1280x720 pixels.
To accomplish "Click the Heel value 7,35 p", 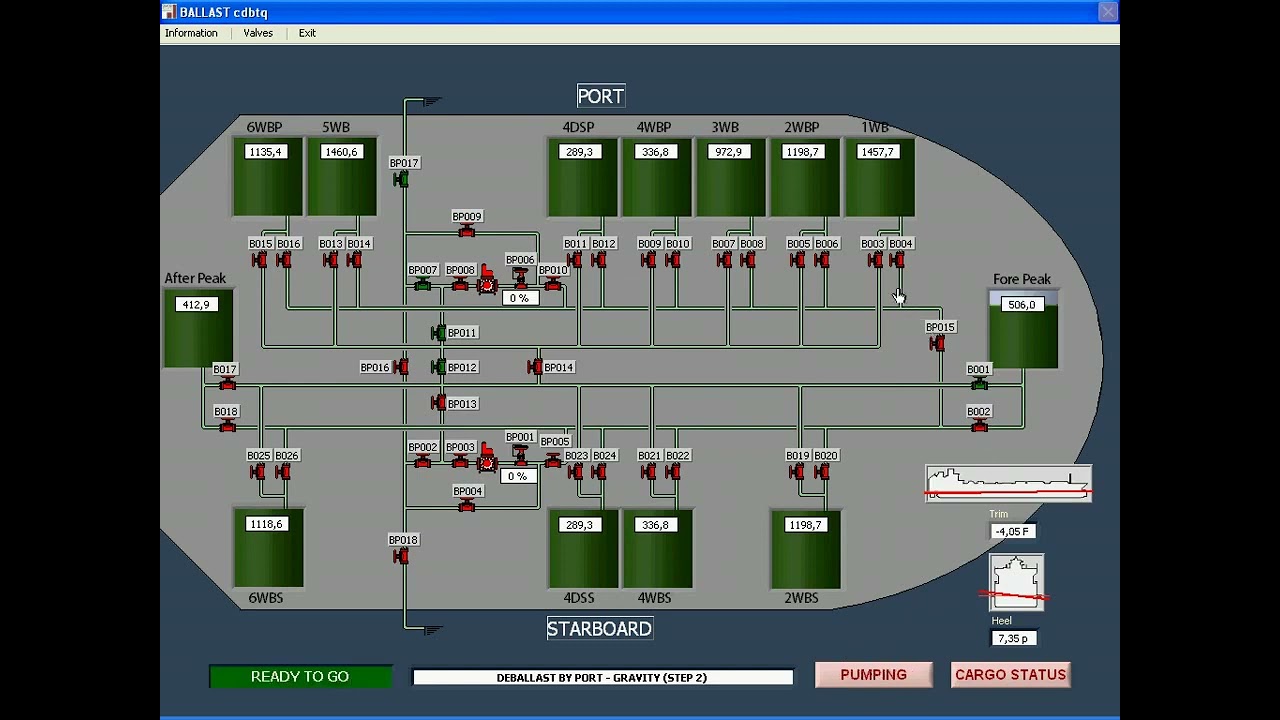I will tap(1013, 638).
